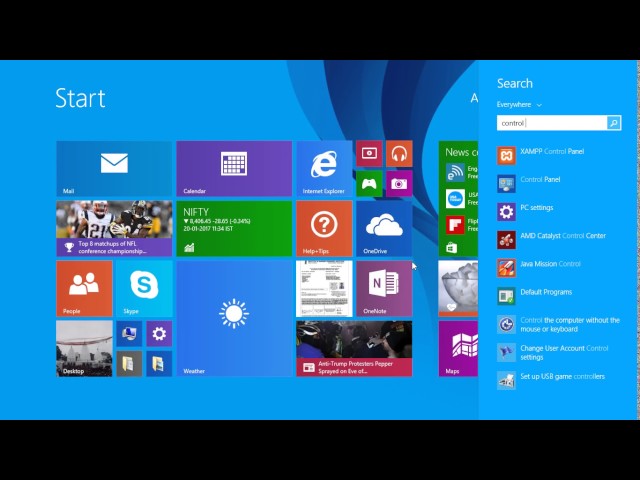640x480 pixels.
Task: Open Java Mission Control search result
Action: click(x=558, y=269)
